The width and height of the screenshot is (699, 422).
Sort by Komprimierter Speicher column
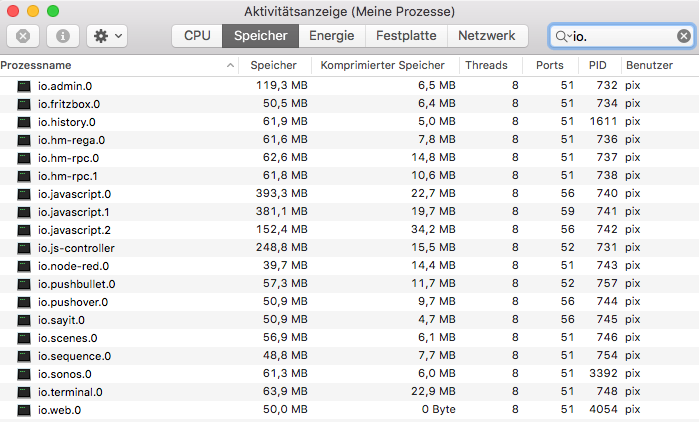383,65
